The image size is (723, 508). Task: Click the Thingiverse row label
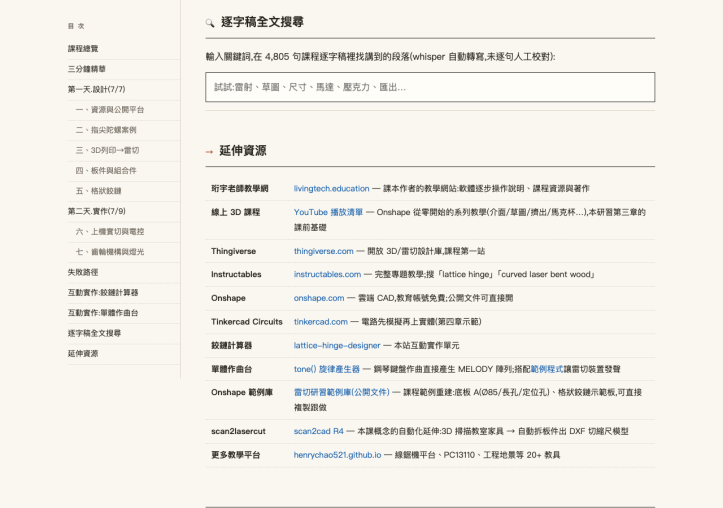[x=233, y=251]
